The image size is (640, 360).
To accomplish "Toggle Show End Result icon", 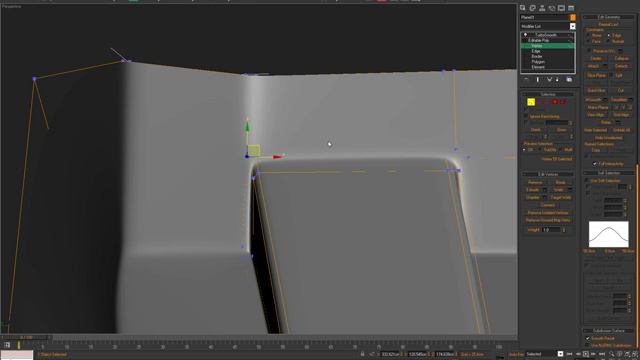I will tap(538, 79).
